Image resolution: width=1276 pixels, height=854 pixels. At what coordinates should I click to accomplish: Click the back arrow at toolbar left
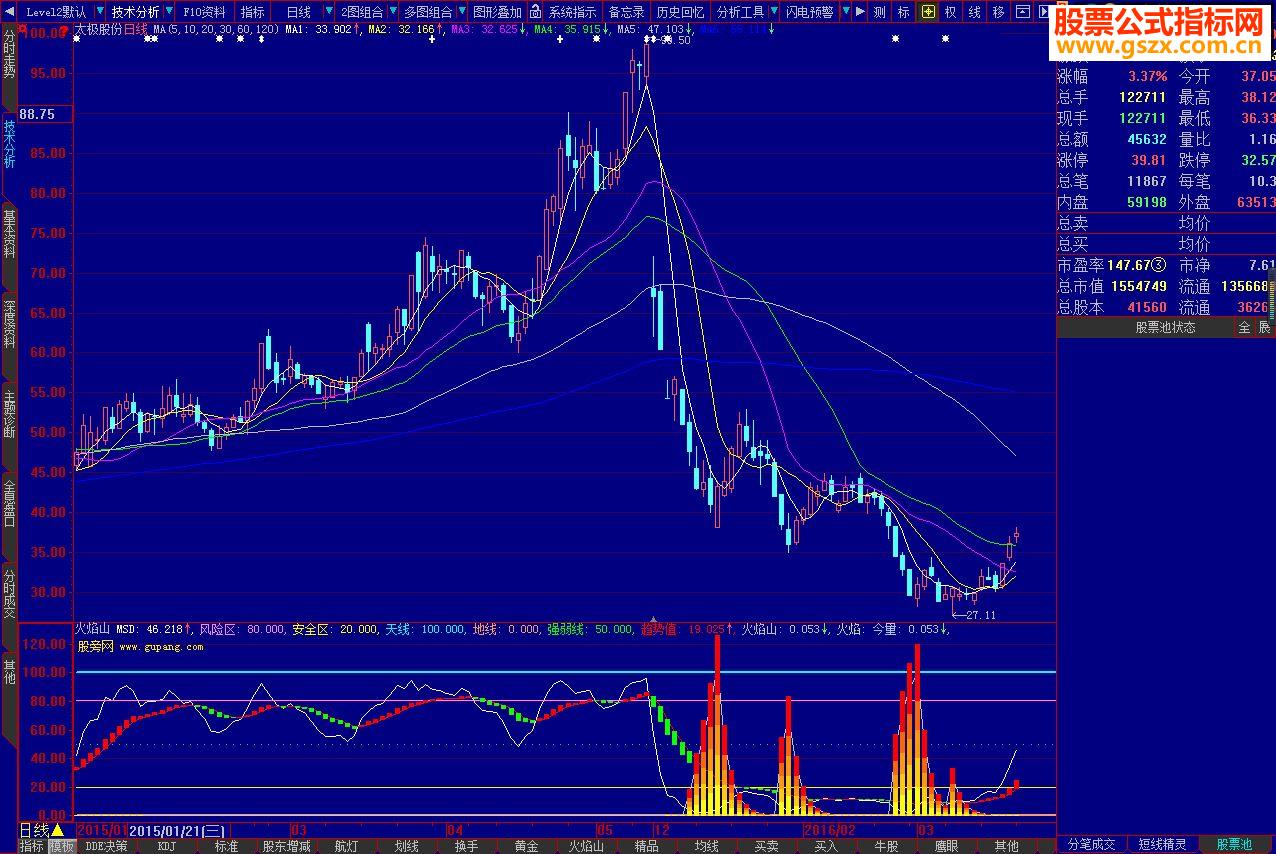8,12
